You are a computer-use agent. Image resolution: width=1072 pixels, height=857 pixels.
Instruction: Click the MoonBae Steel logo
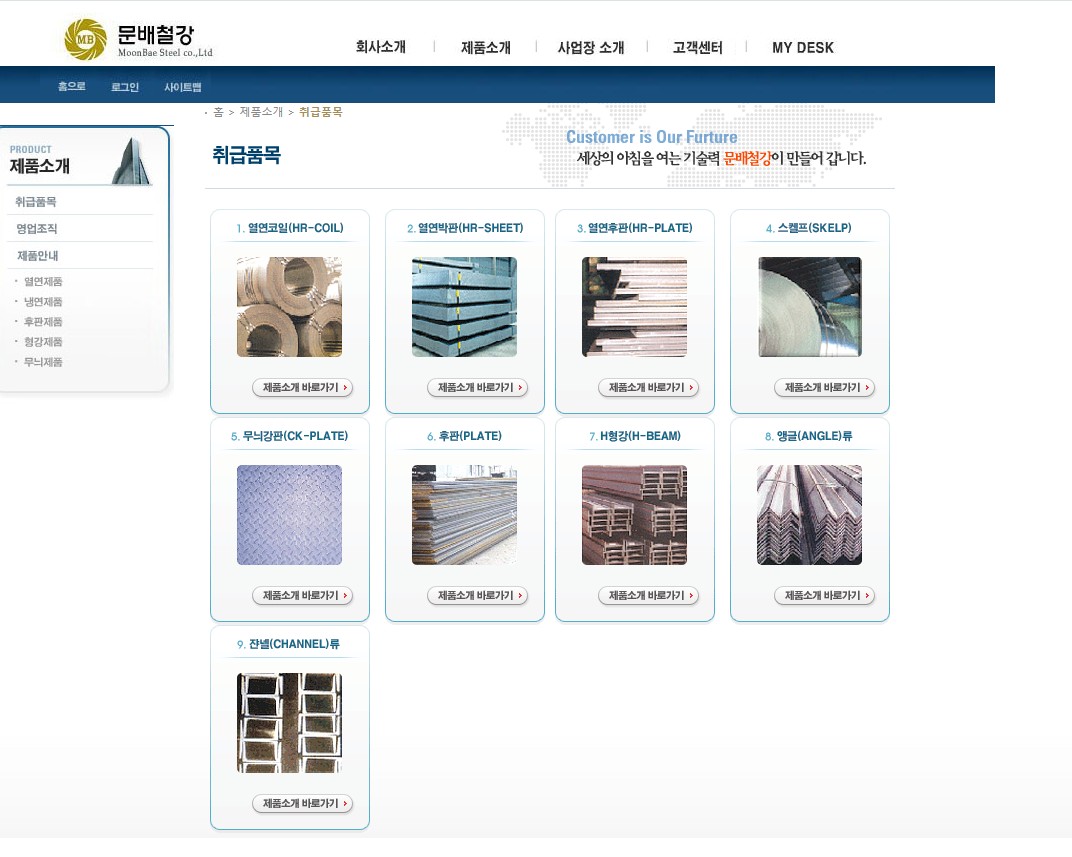pos(138,40)
